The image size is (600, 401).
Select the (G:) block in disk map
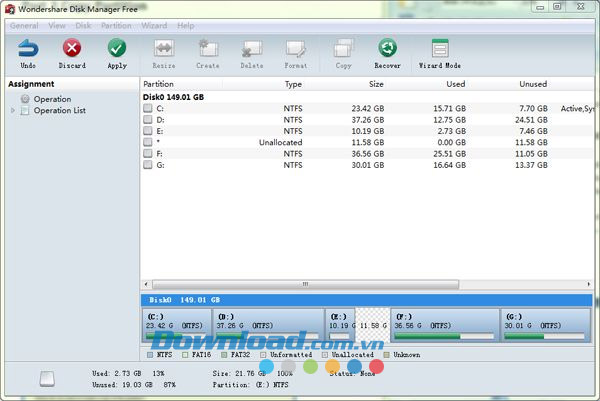click(545, 326)
